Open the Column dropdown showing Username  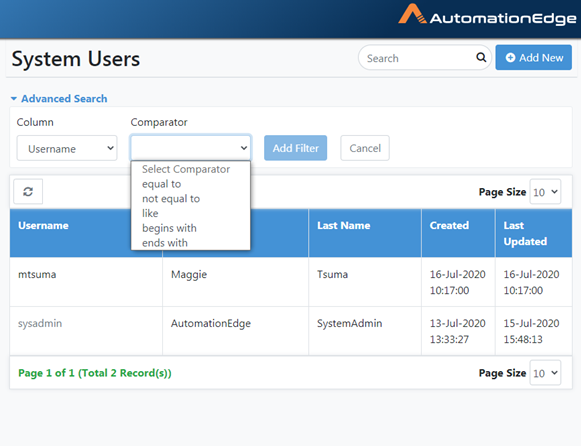[67, 148]
